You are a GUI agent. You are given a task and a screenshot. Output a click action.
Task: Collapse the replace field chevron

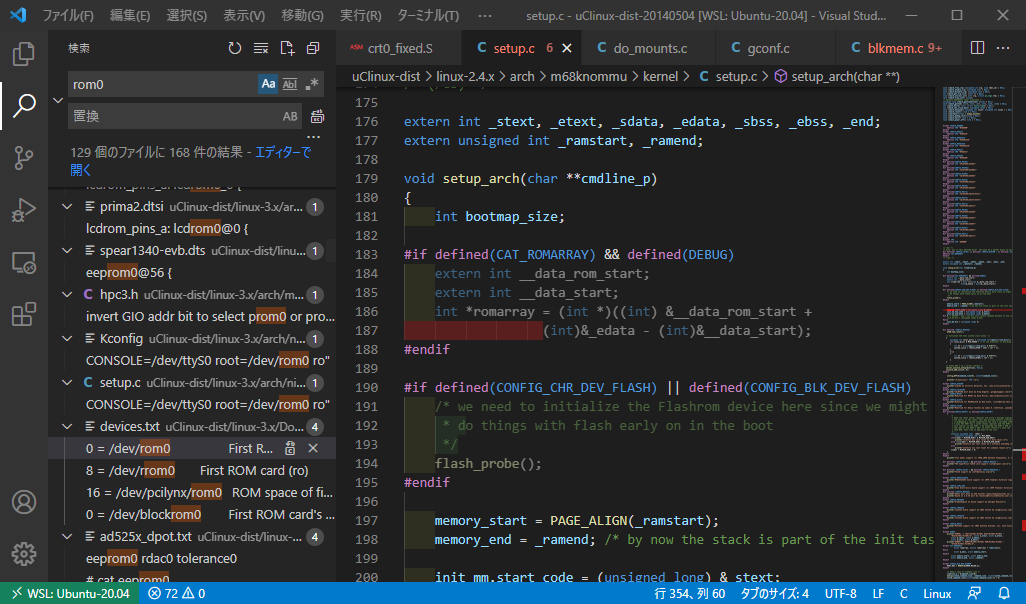pos(57,100)
